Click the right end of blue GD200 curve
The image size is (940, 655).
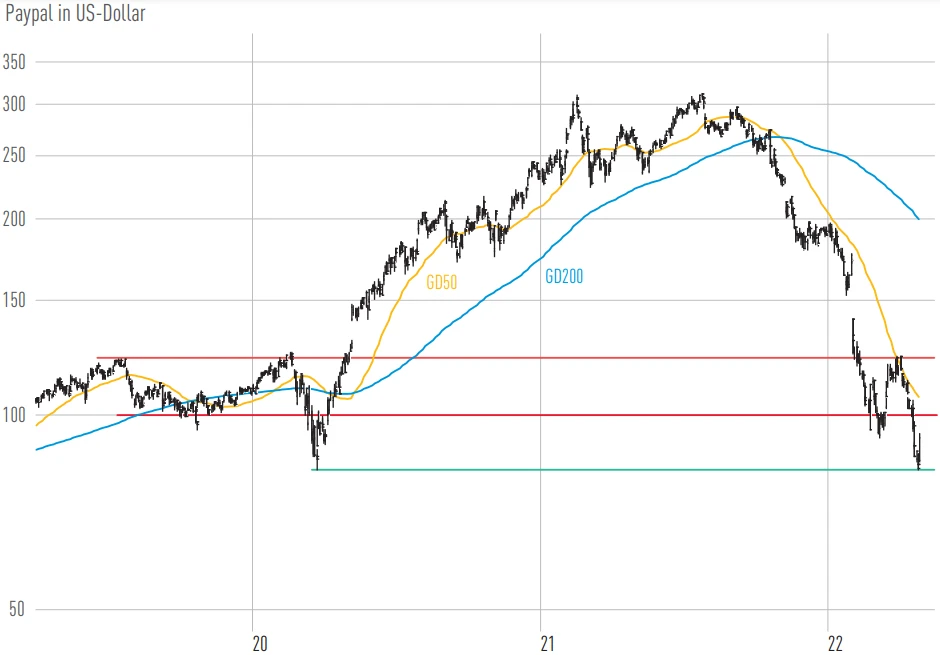point(918,218)
